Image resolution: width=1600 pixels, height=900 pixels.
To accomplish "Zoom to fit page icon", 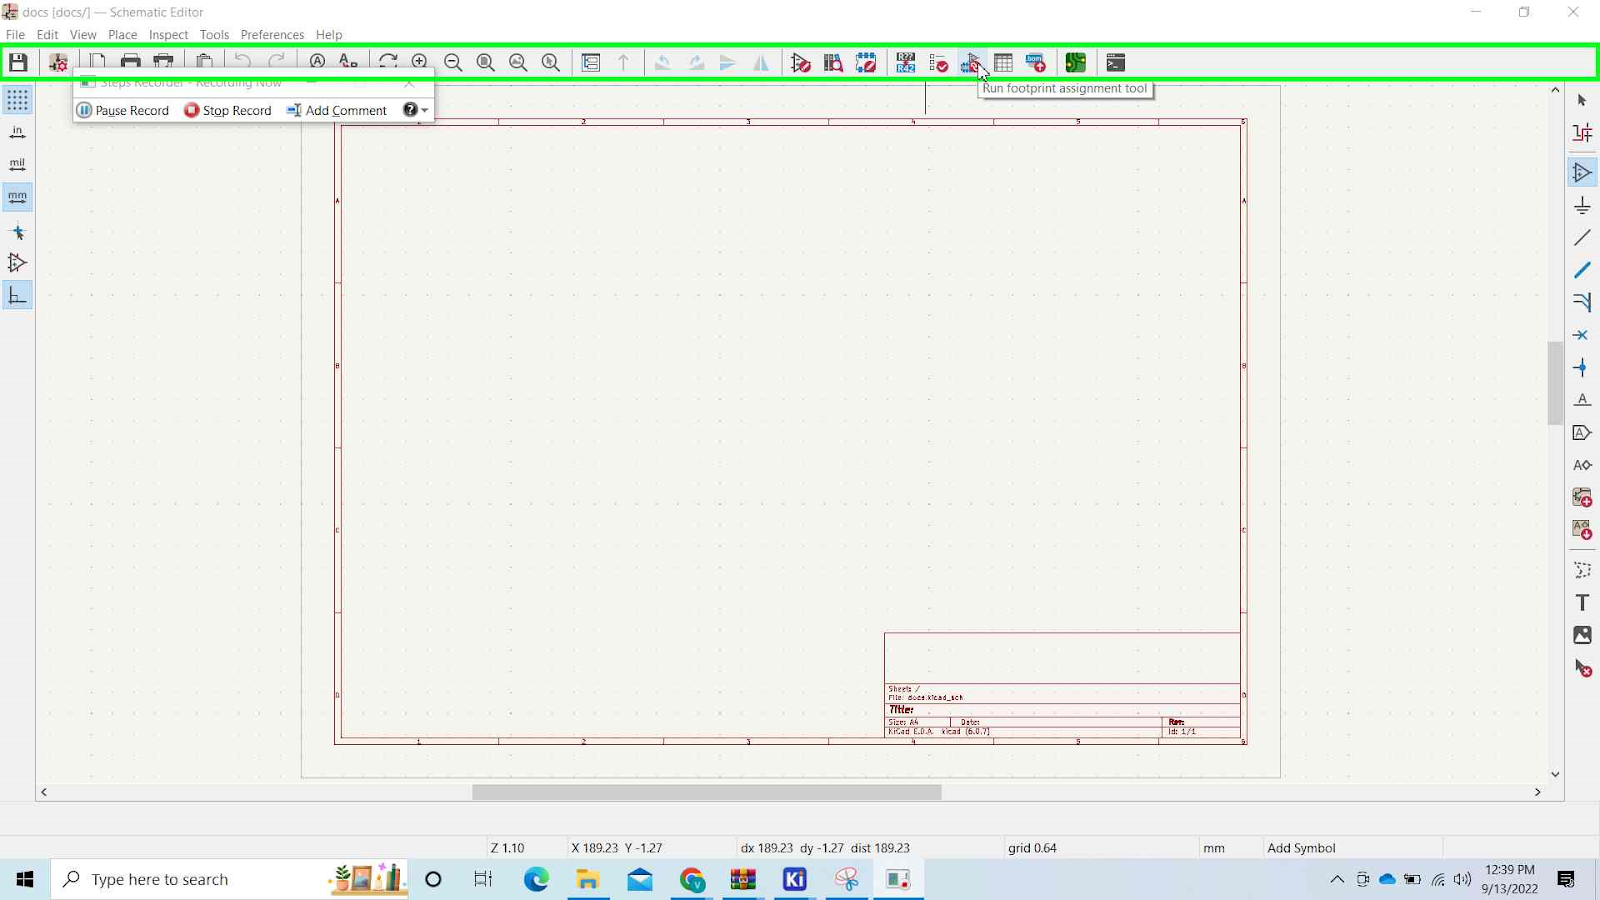I will point(486,63).
